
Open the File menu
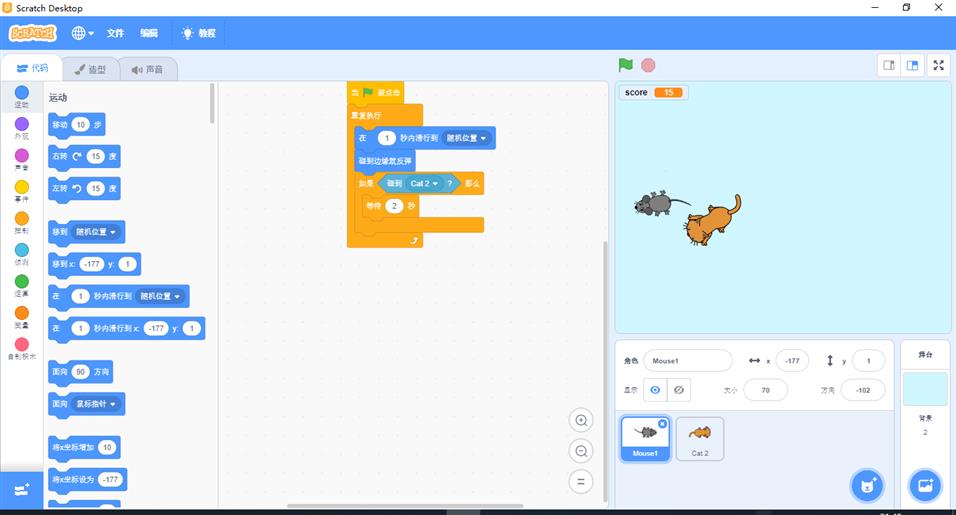pyautogui.click(x=115, y=33)
